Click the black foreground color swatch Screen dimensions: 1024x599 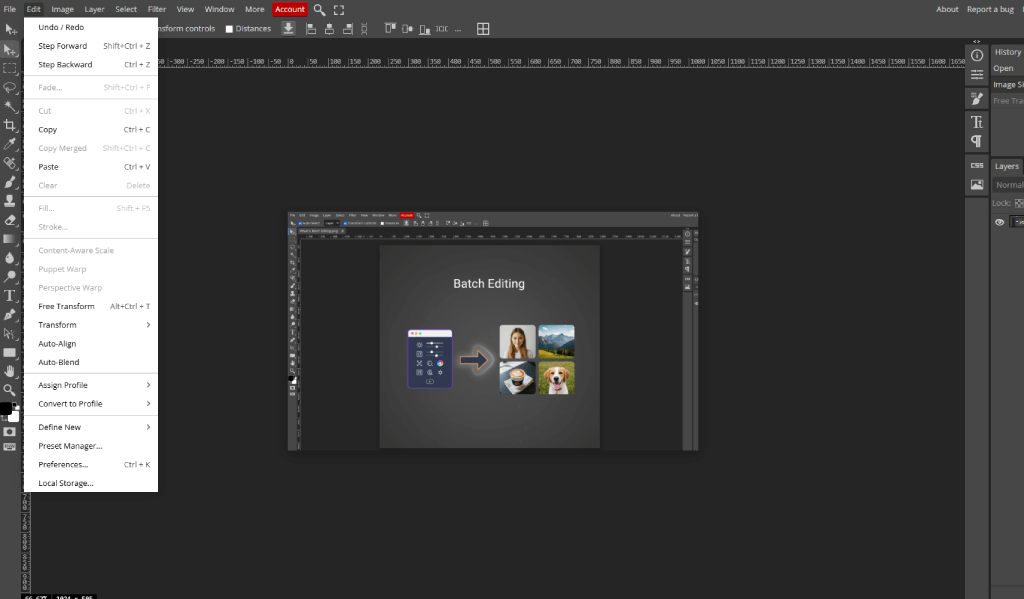6,408
